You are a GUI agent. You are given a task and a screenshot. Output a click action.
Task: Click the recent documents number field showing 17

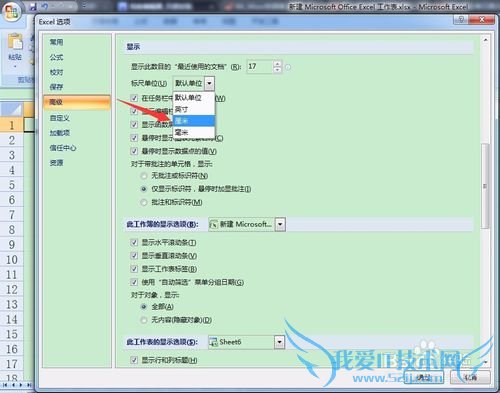[x=260, y=67]
